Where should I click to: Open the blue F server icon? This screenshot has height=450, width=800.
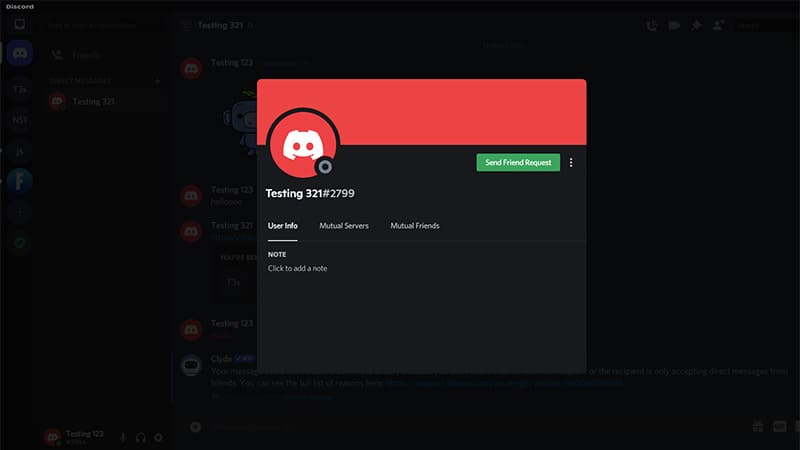point(20,181)
